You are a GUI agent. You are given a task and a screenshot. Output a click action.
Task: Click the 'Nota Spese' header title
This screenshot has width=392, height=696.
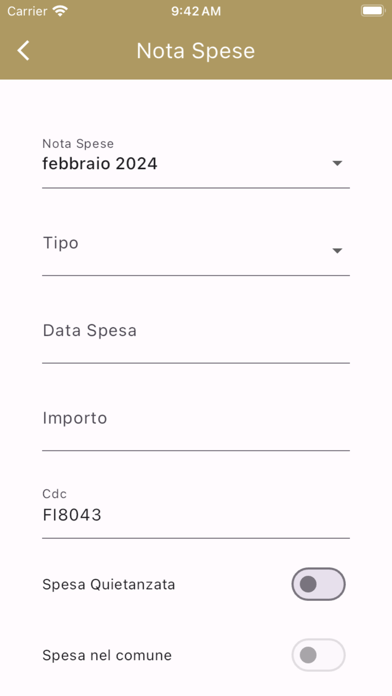click(x=196, y=51)
